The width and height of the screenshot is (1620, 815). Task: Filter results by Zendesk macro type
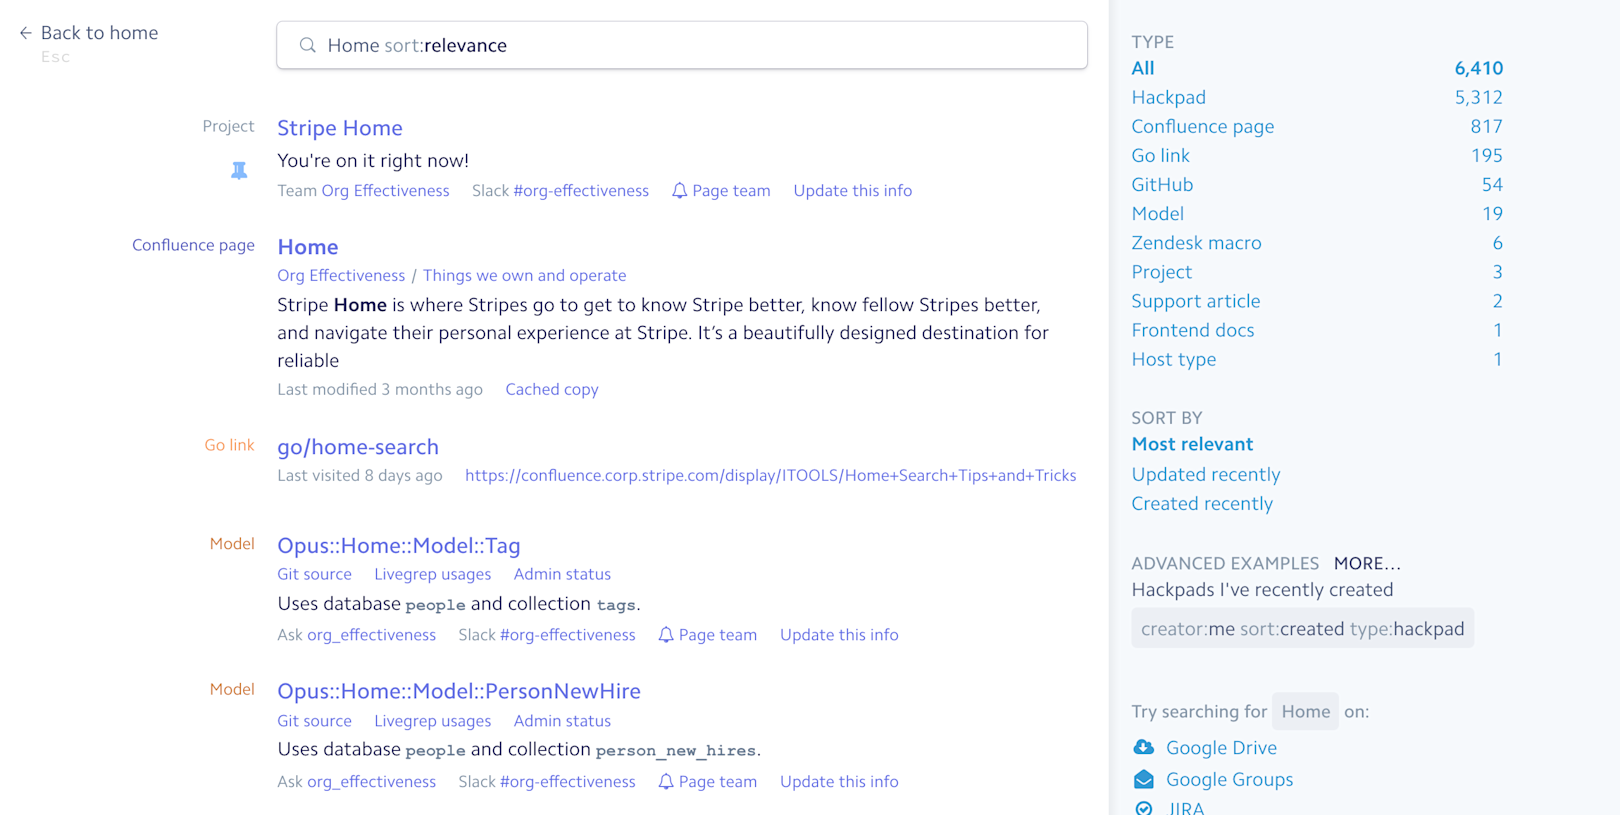pos(1196,243)
